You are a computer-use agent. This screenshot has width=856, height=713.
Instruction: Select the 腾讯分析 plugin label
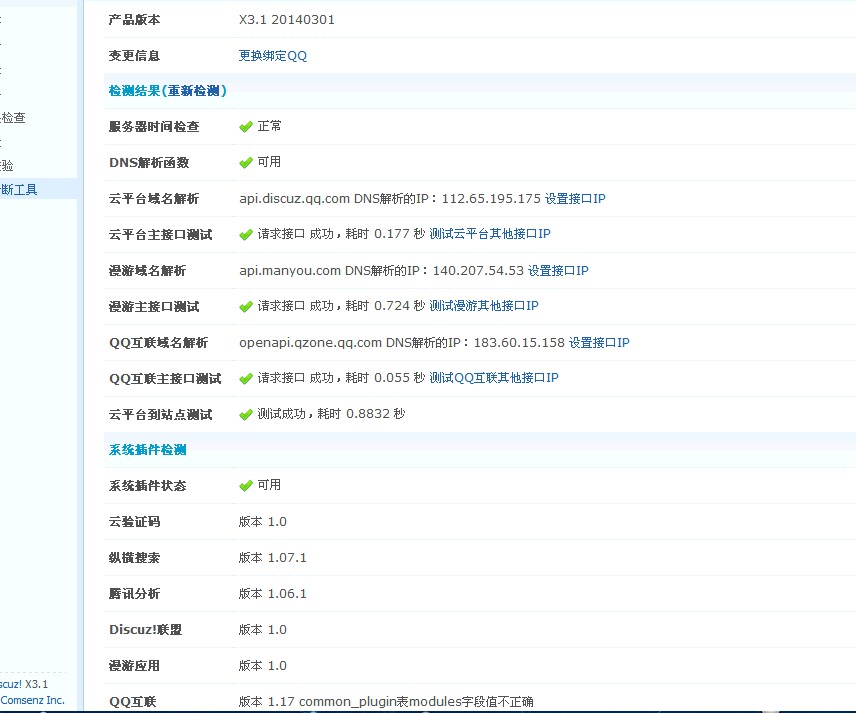click(x=134, y=594)
